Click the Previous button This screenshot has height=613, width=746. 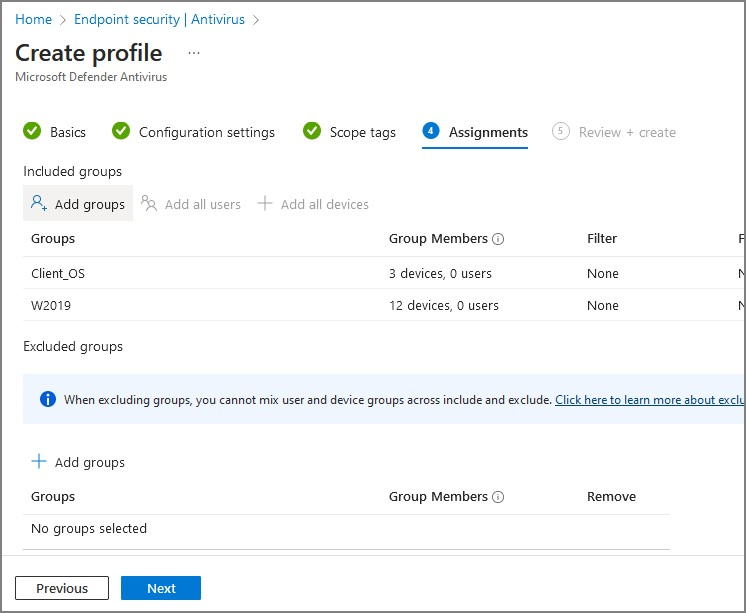pyautogui.click(x=62, y=588)
